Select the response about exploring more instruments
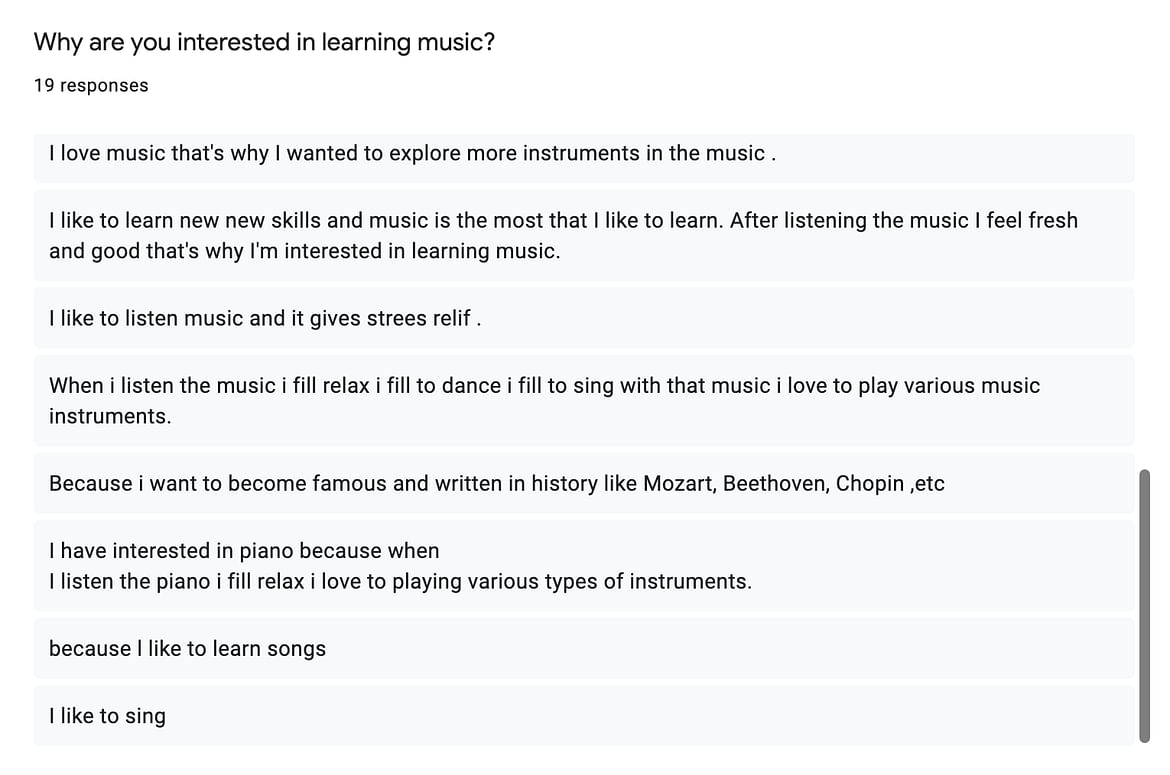Viewport: 1170px width, 775px height. coord(584,158)
